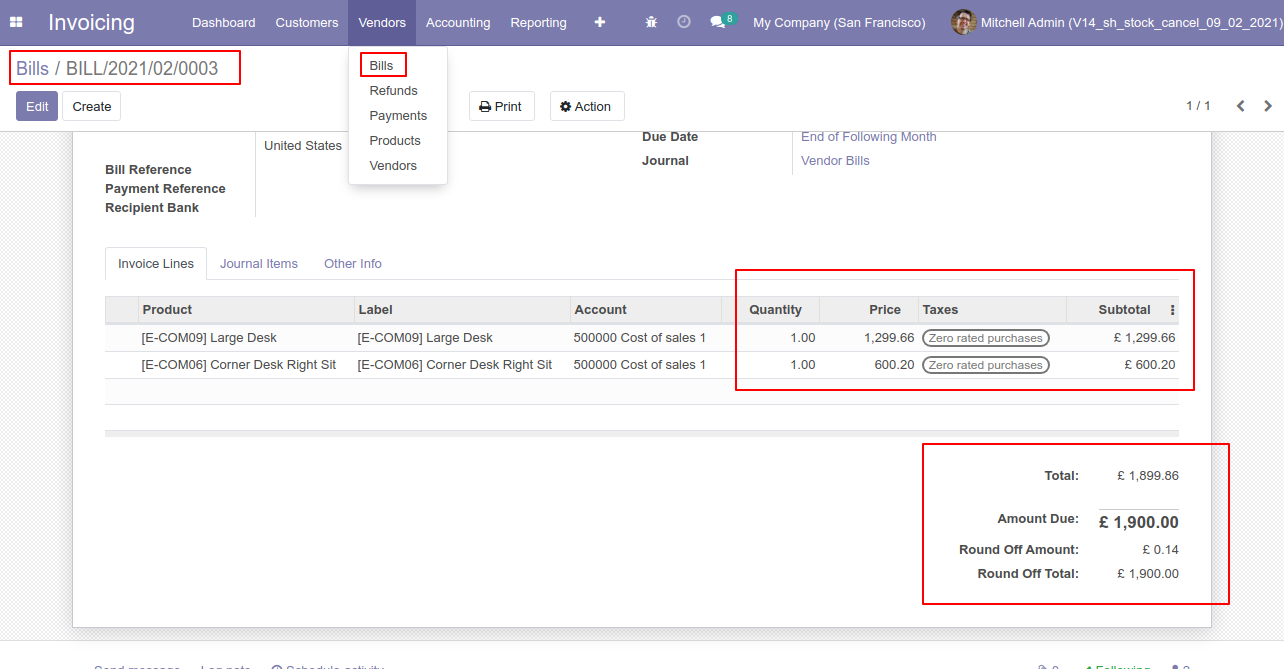Screen dimensions: 1284x669
Task: Open the Action dropdown
Action: pyautogui.click(x=586, y=106)
